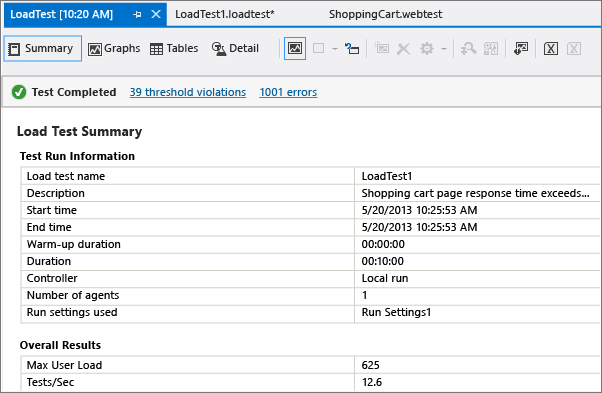Click the create Excel report icon
This screenshot has width=602, height=393.
pyautogui.click(x=551, y=49)
